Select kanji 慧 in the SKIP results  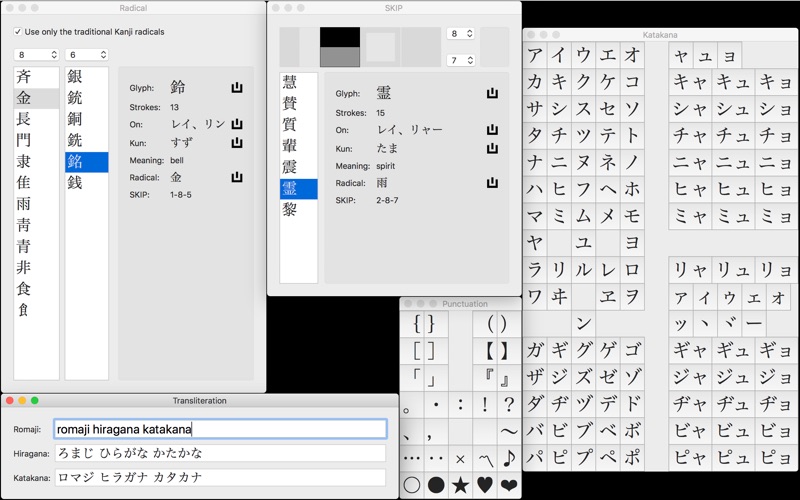(x=298, y=83)
